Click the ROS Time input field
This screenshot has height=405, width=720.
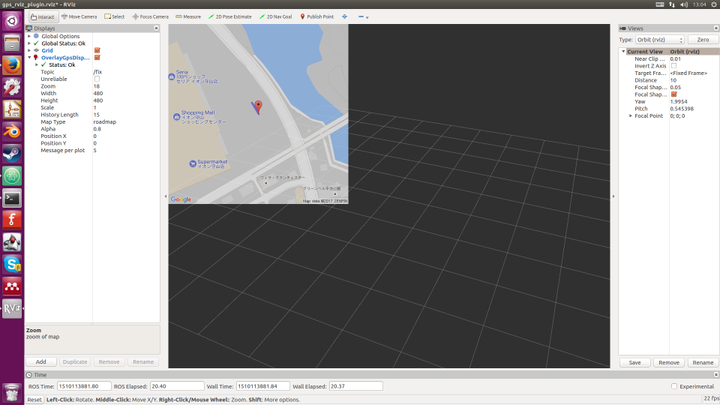point(86,386)
